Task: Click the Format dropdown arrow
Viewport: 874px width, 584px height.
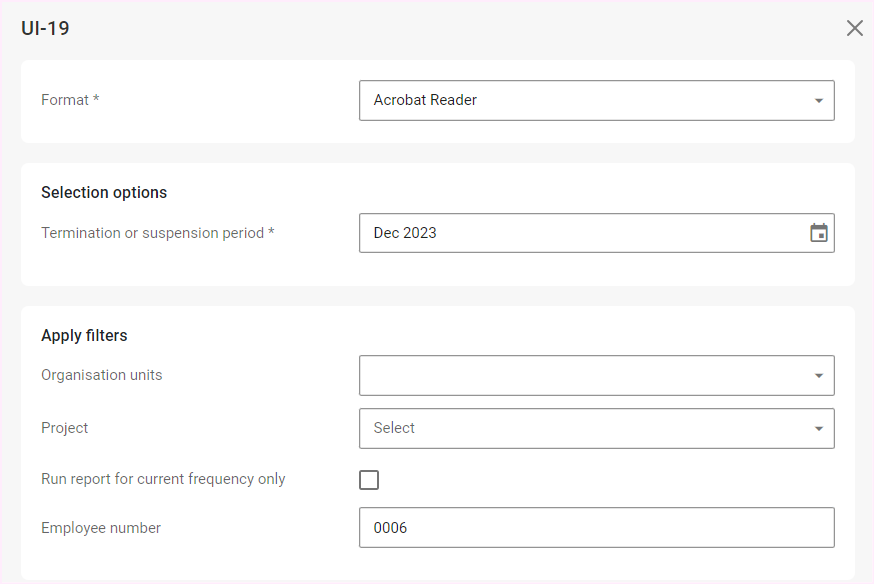Action: click(818, 101)
